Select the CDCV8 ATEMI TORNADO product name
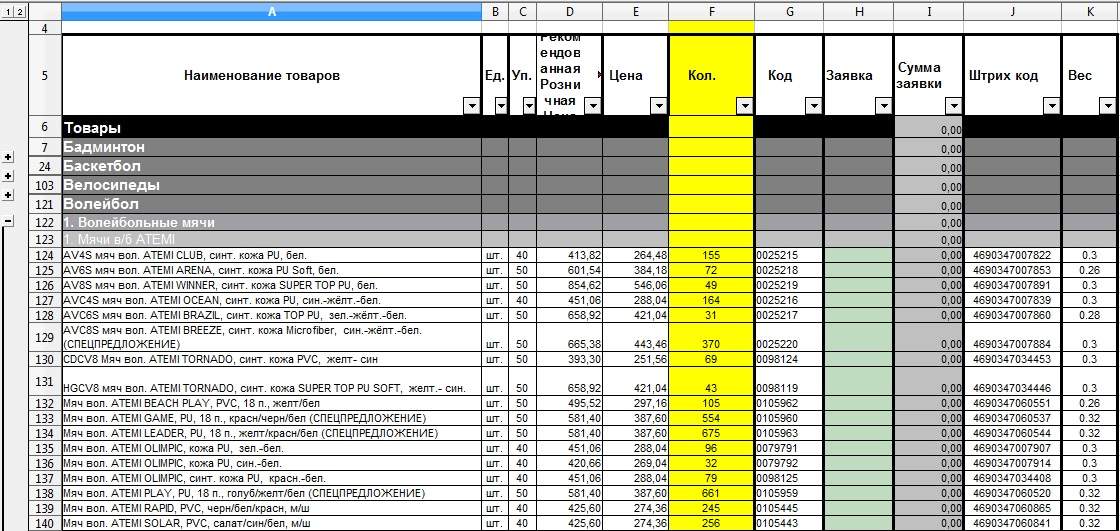This screenshot has height=531, width=1120. (271, 359)
